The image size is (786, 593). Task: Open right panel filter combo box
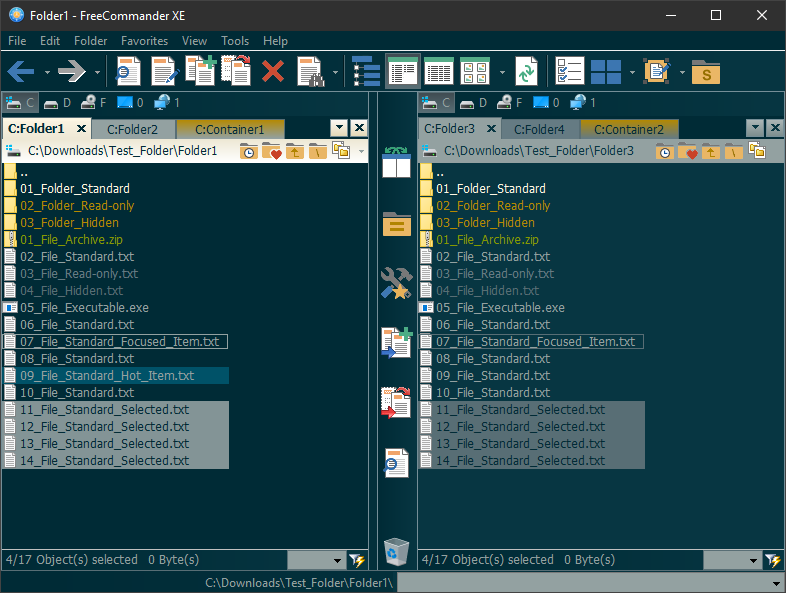(x=732, y=560)
